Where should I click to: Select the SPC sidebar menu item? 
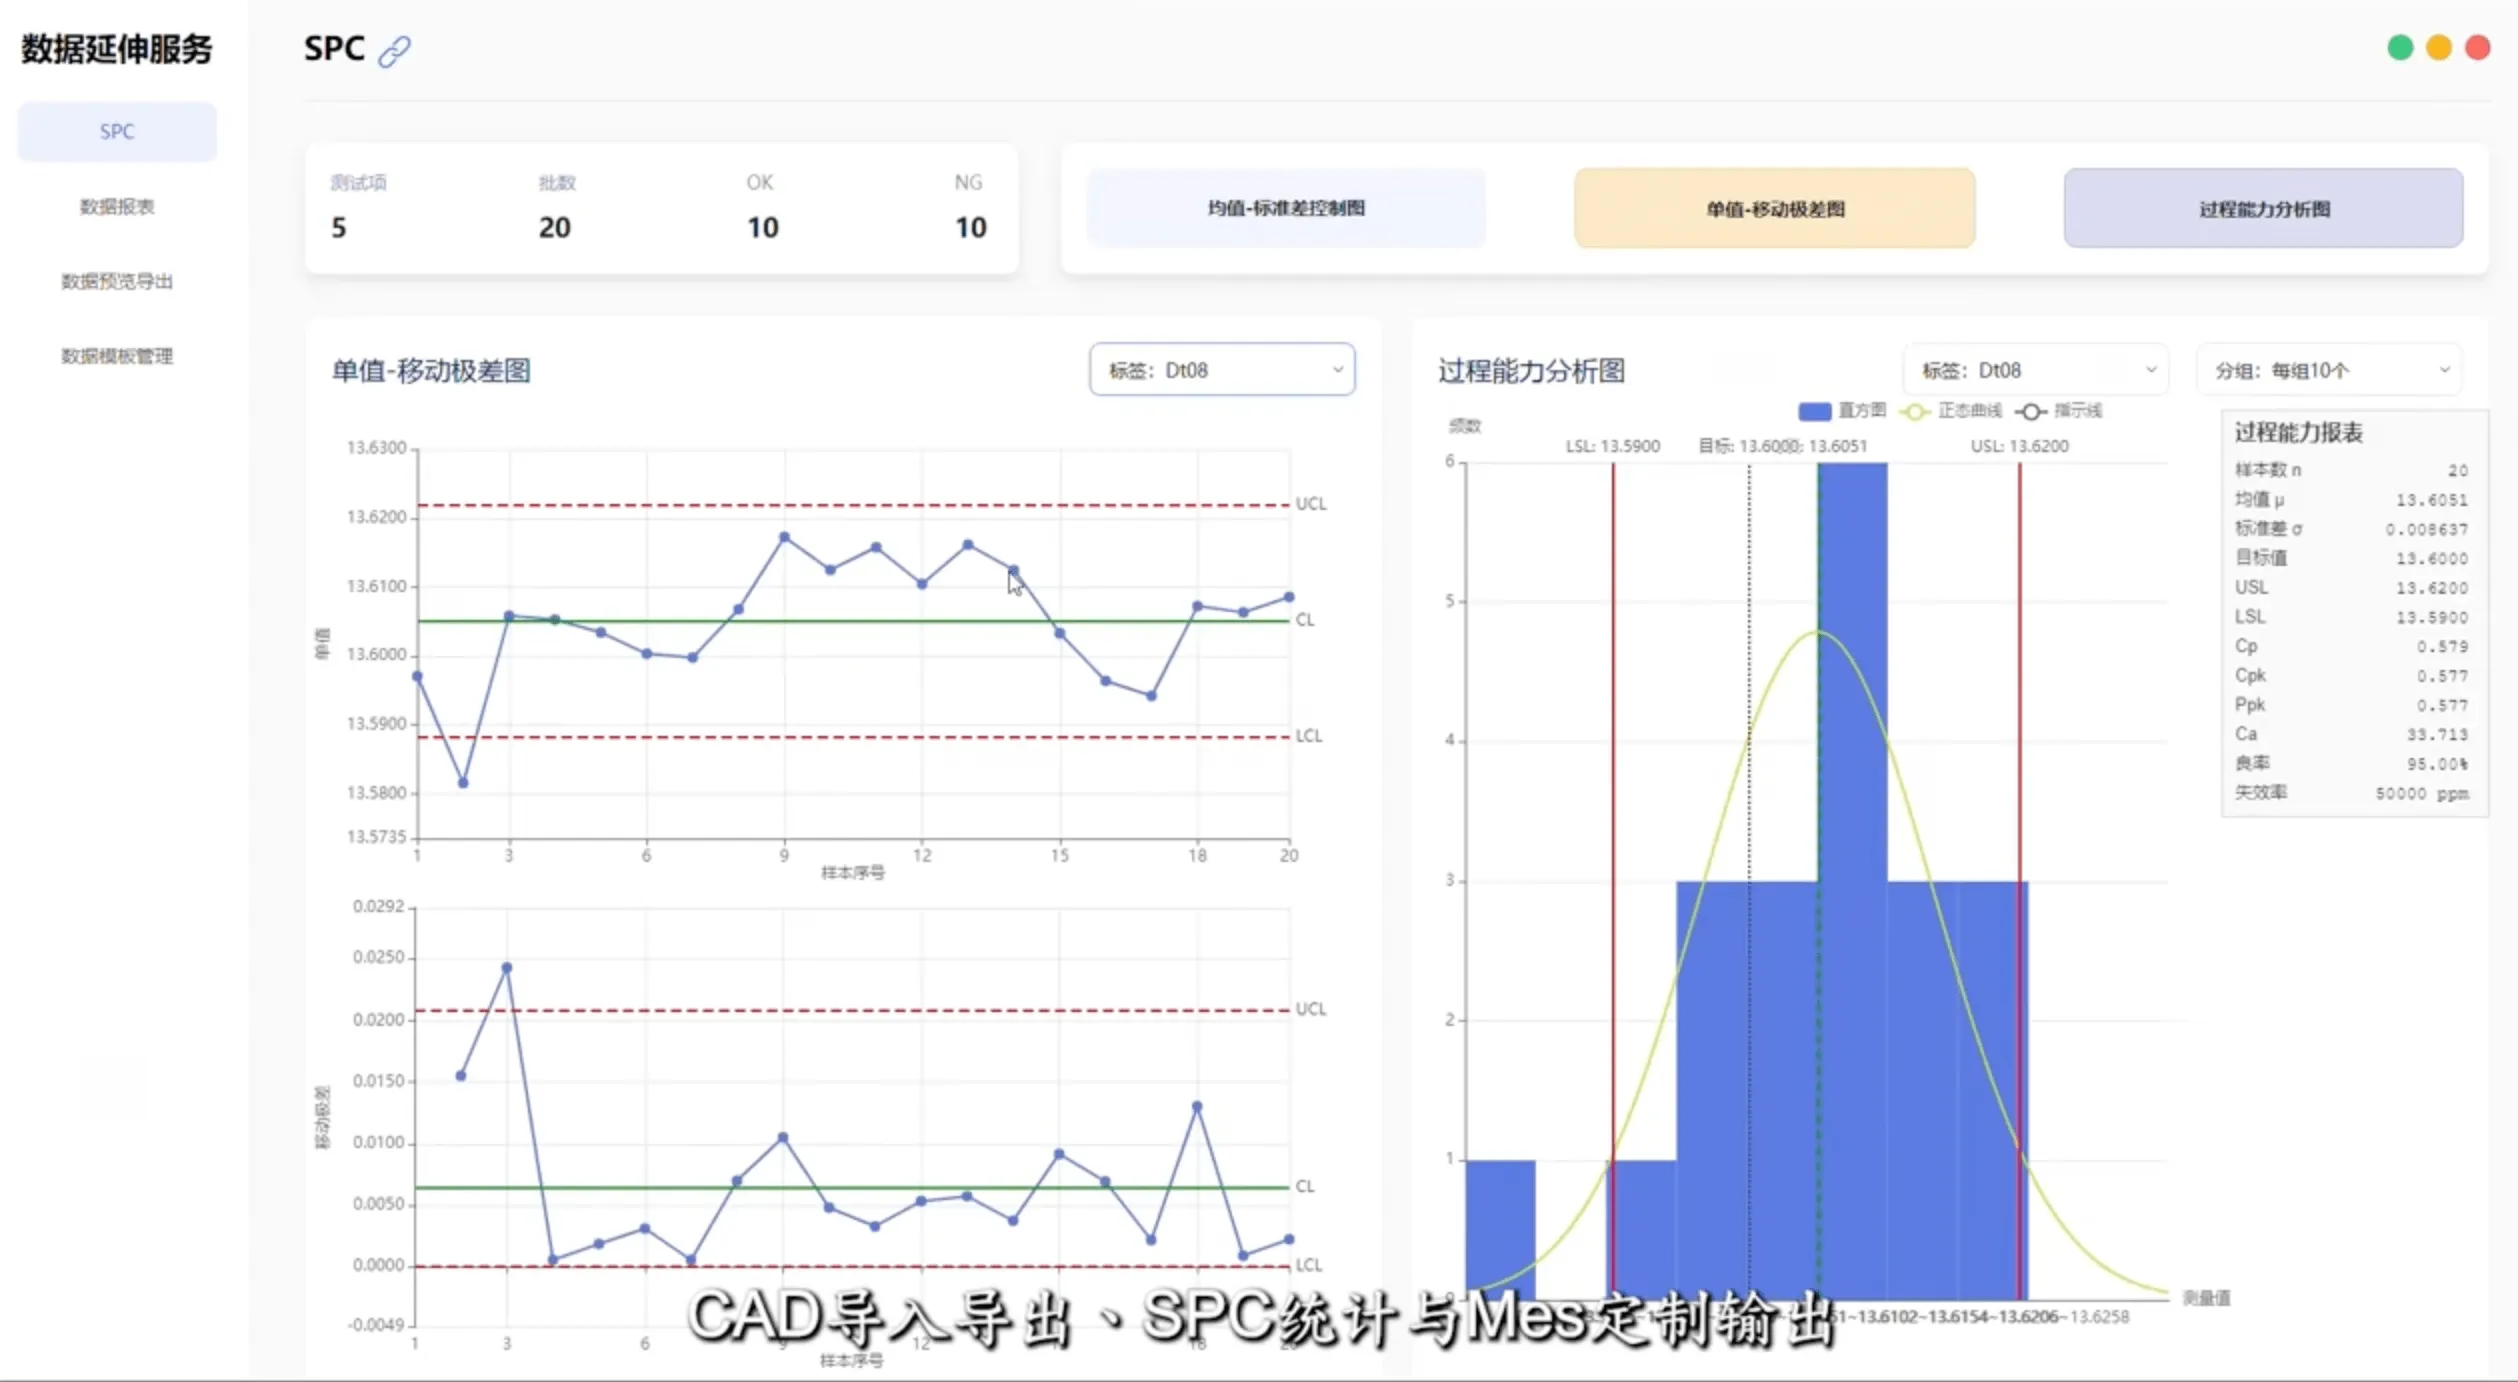pyautogui.click(x=117, y=131)
